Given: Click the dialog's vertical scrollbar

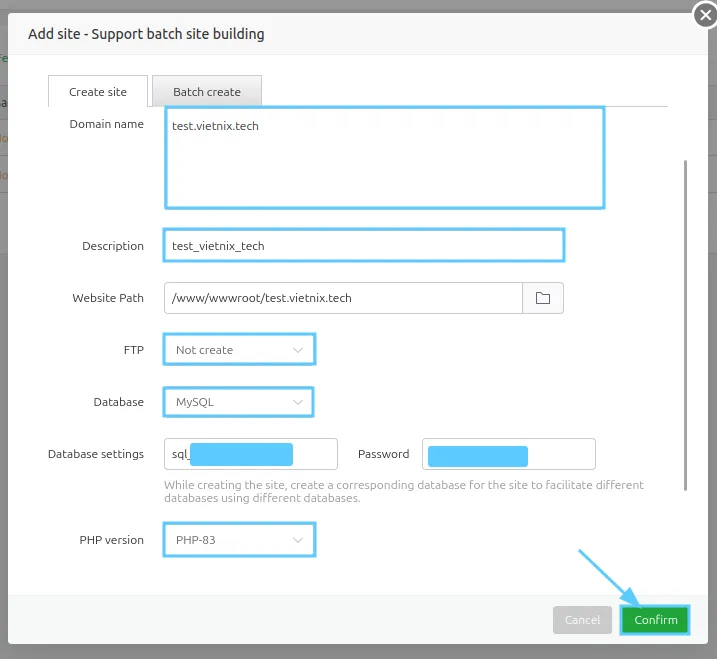Looking at the screenshot, I should click(x=685, y=325).
